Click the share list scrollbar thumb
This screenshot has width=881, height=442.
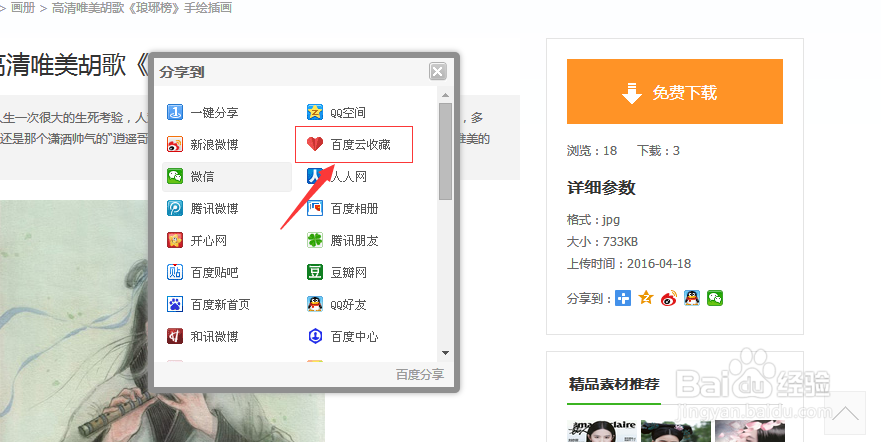446,151
